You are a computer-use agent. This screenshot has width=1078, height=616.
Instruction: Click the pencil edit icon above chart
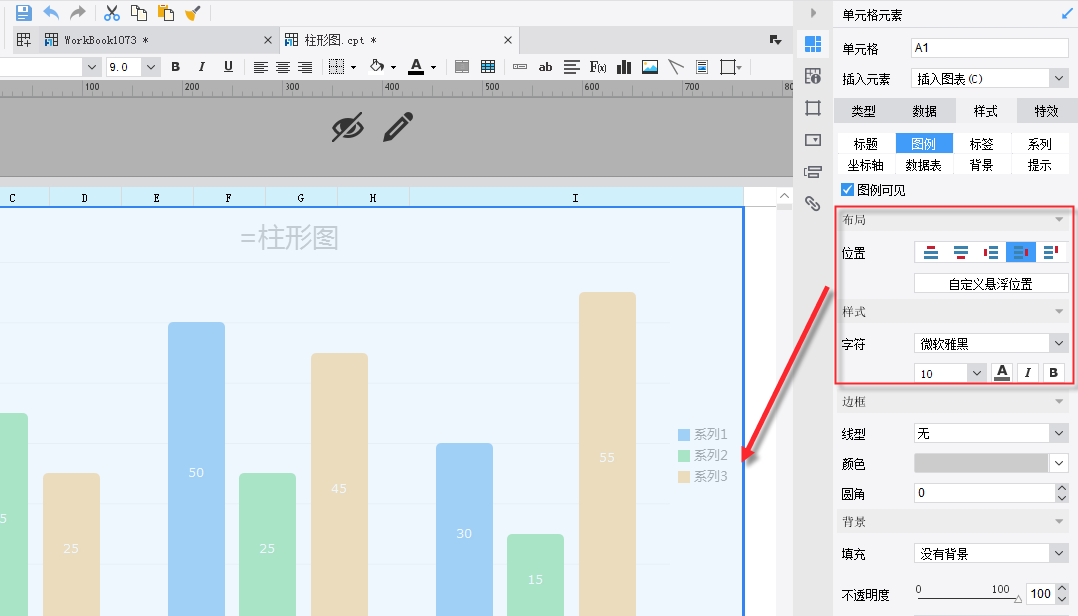pos(398,127)
